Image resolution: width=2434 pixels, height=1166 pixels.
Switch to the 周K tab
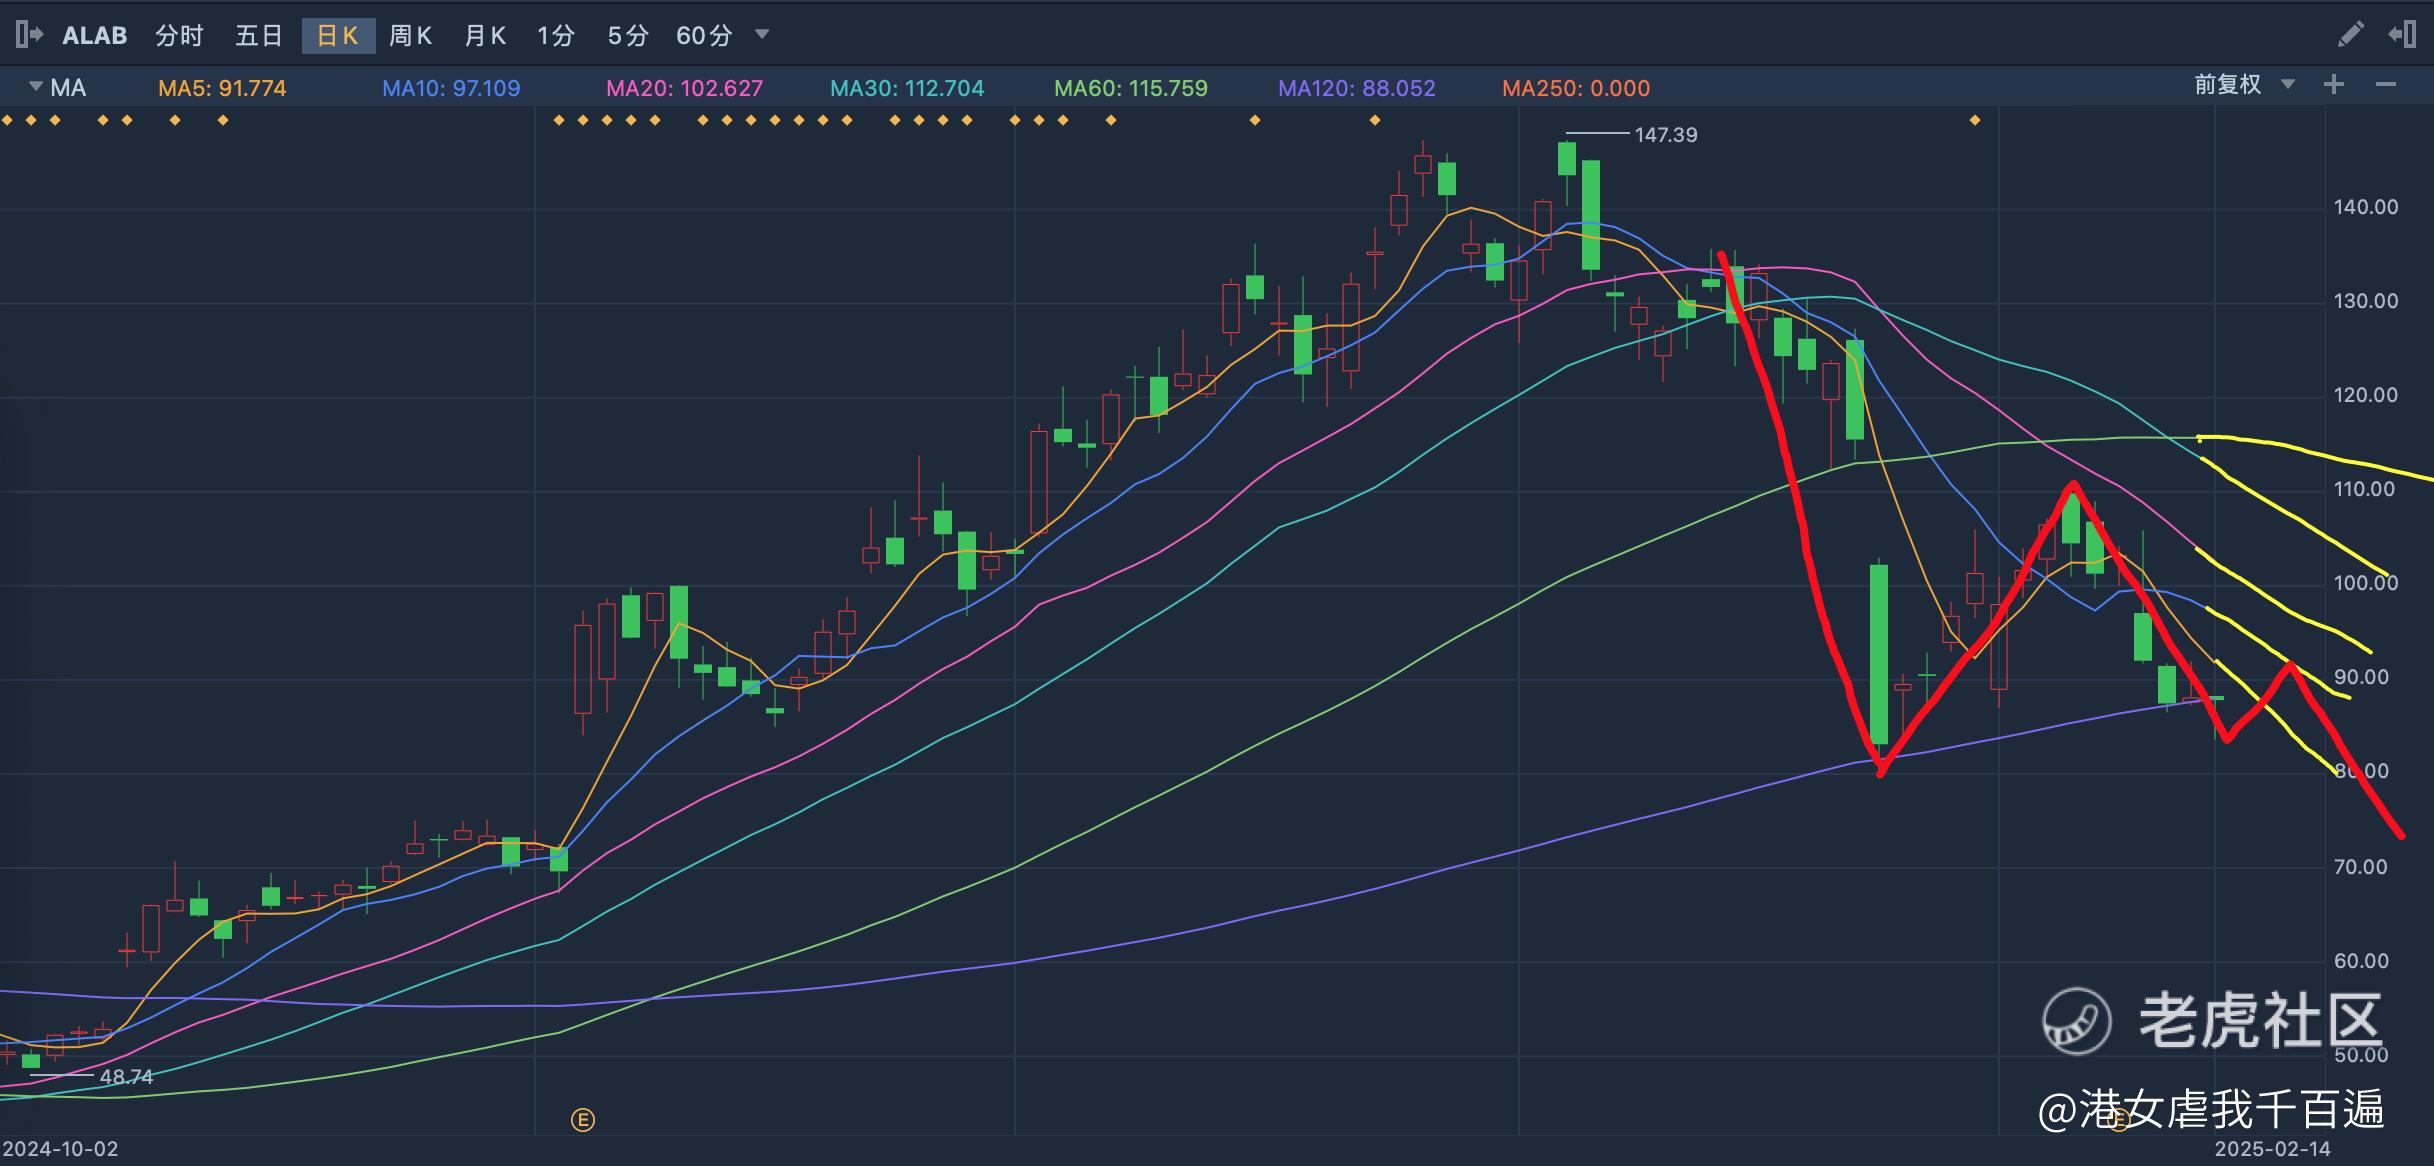[x=410, y=36]
